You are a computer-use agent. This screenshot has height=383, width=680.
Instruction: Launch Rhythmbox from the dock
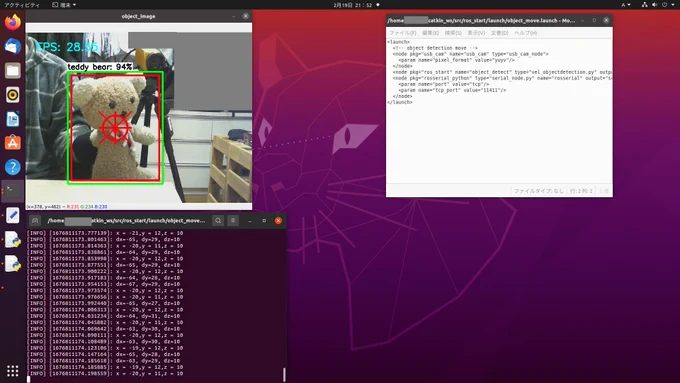(x=13, y=95)
